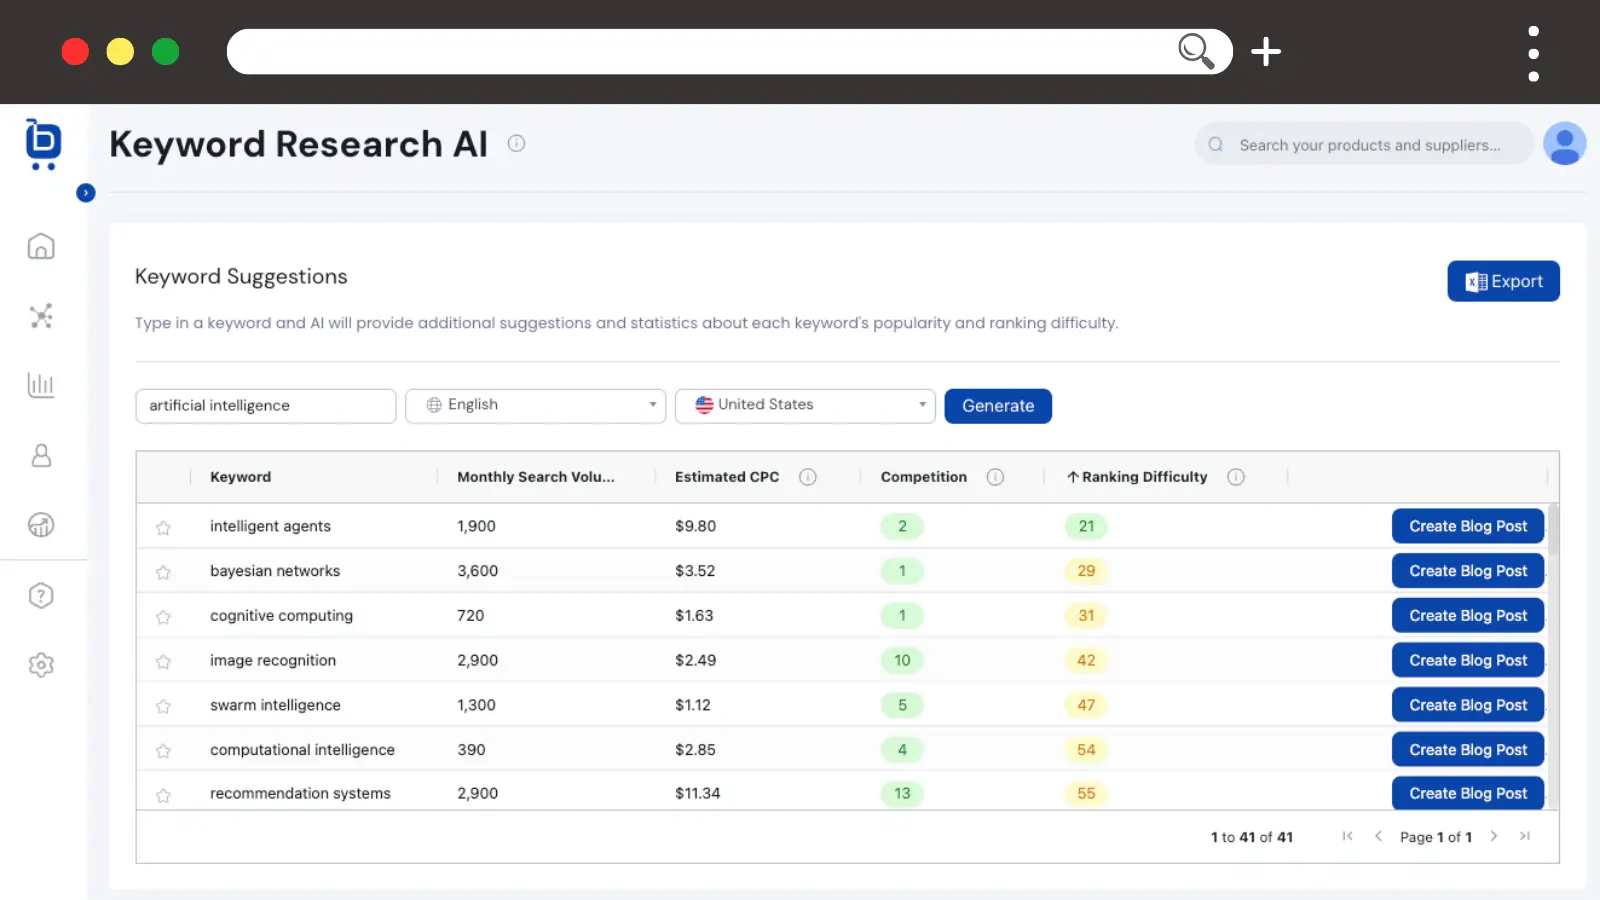1600x900 pixels.
Task: Create Blog Post for cognitive computing
Action: [x=1468, y=616]
